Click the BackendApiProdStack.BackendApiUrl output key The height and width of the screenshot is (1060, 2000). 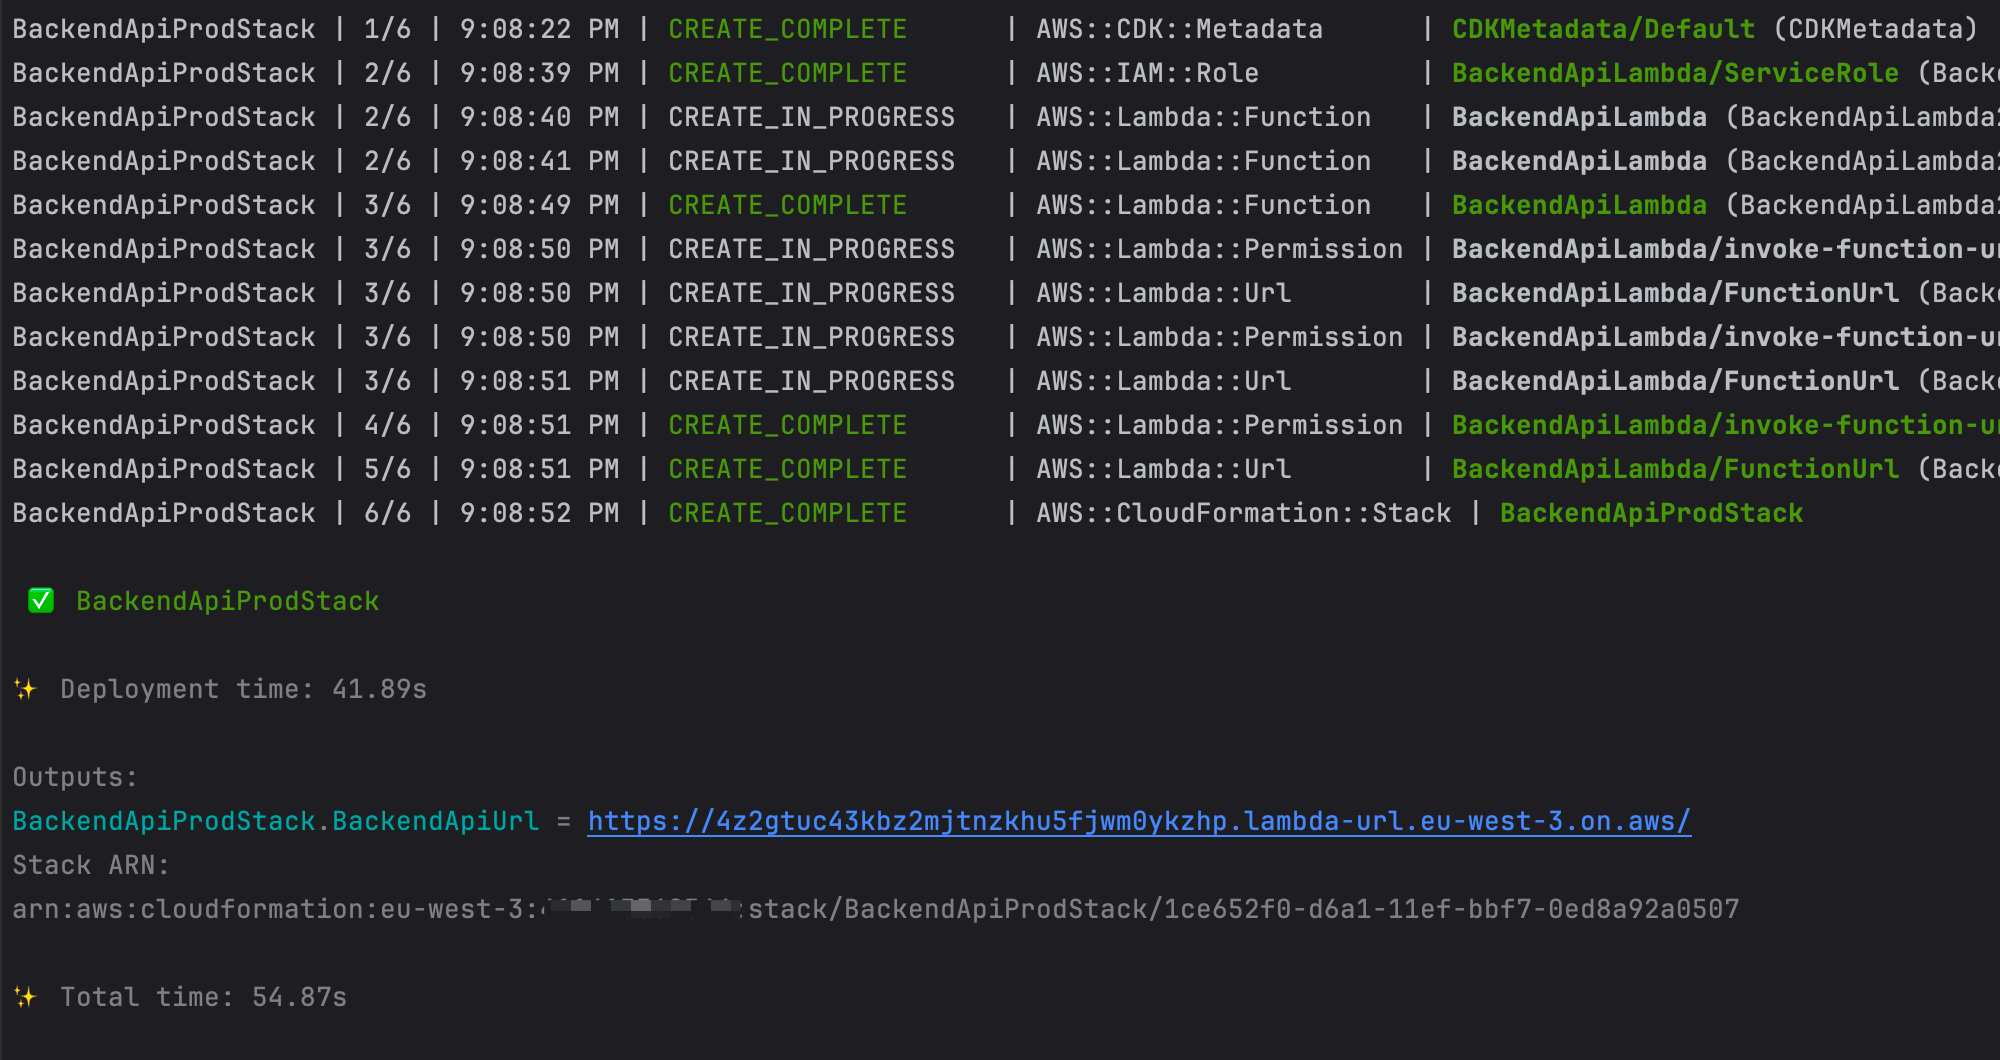coord(276,820)
